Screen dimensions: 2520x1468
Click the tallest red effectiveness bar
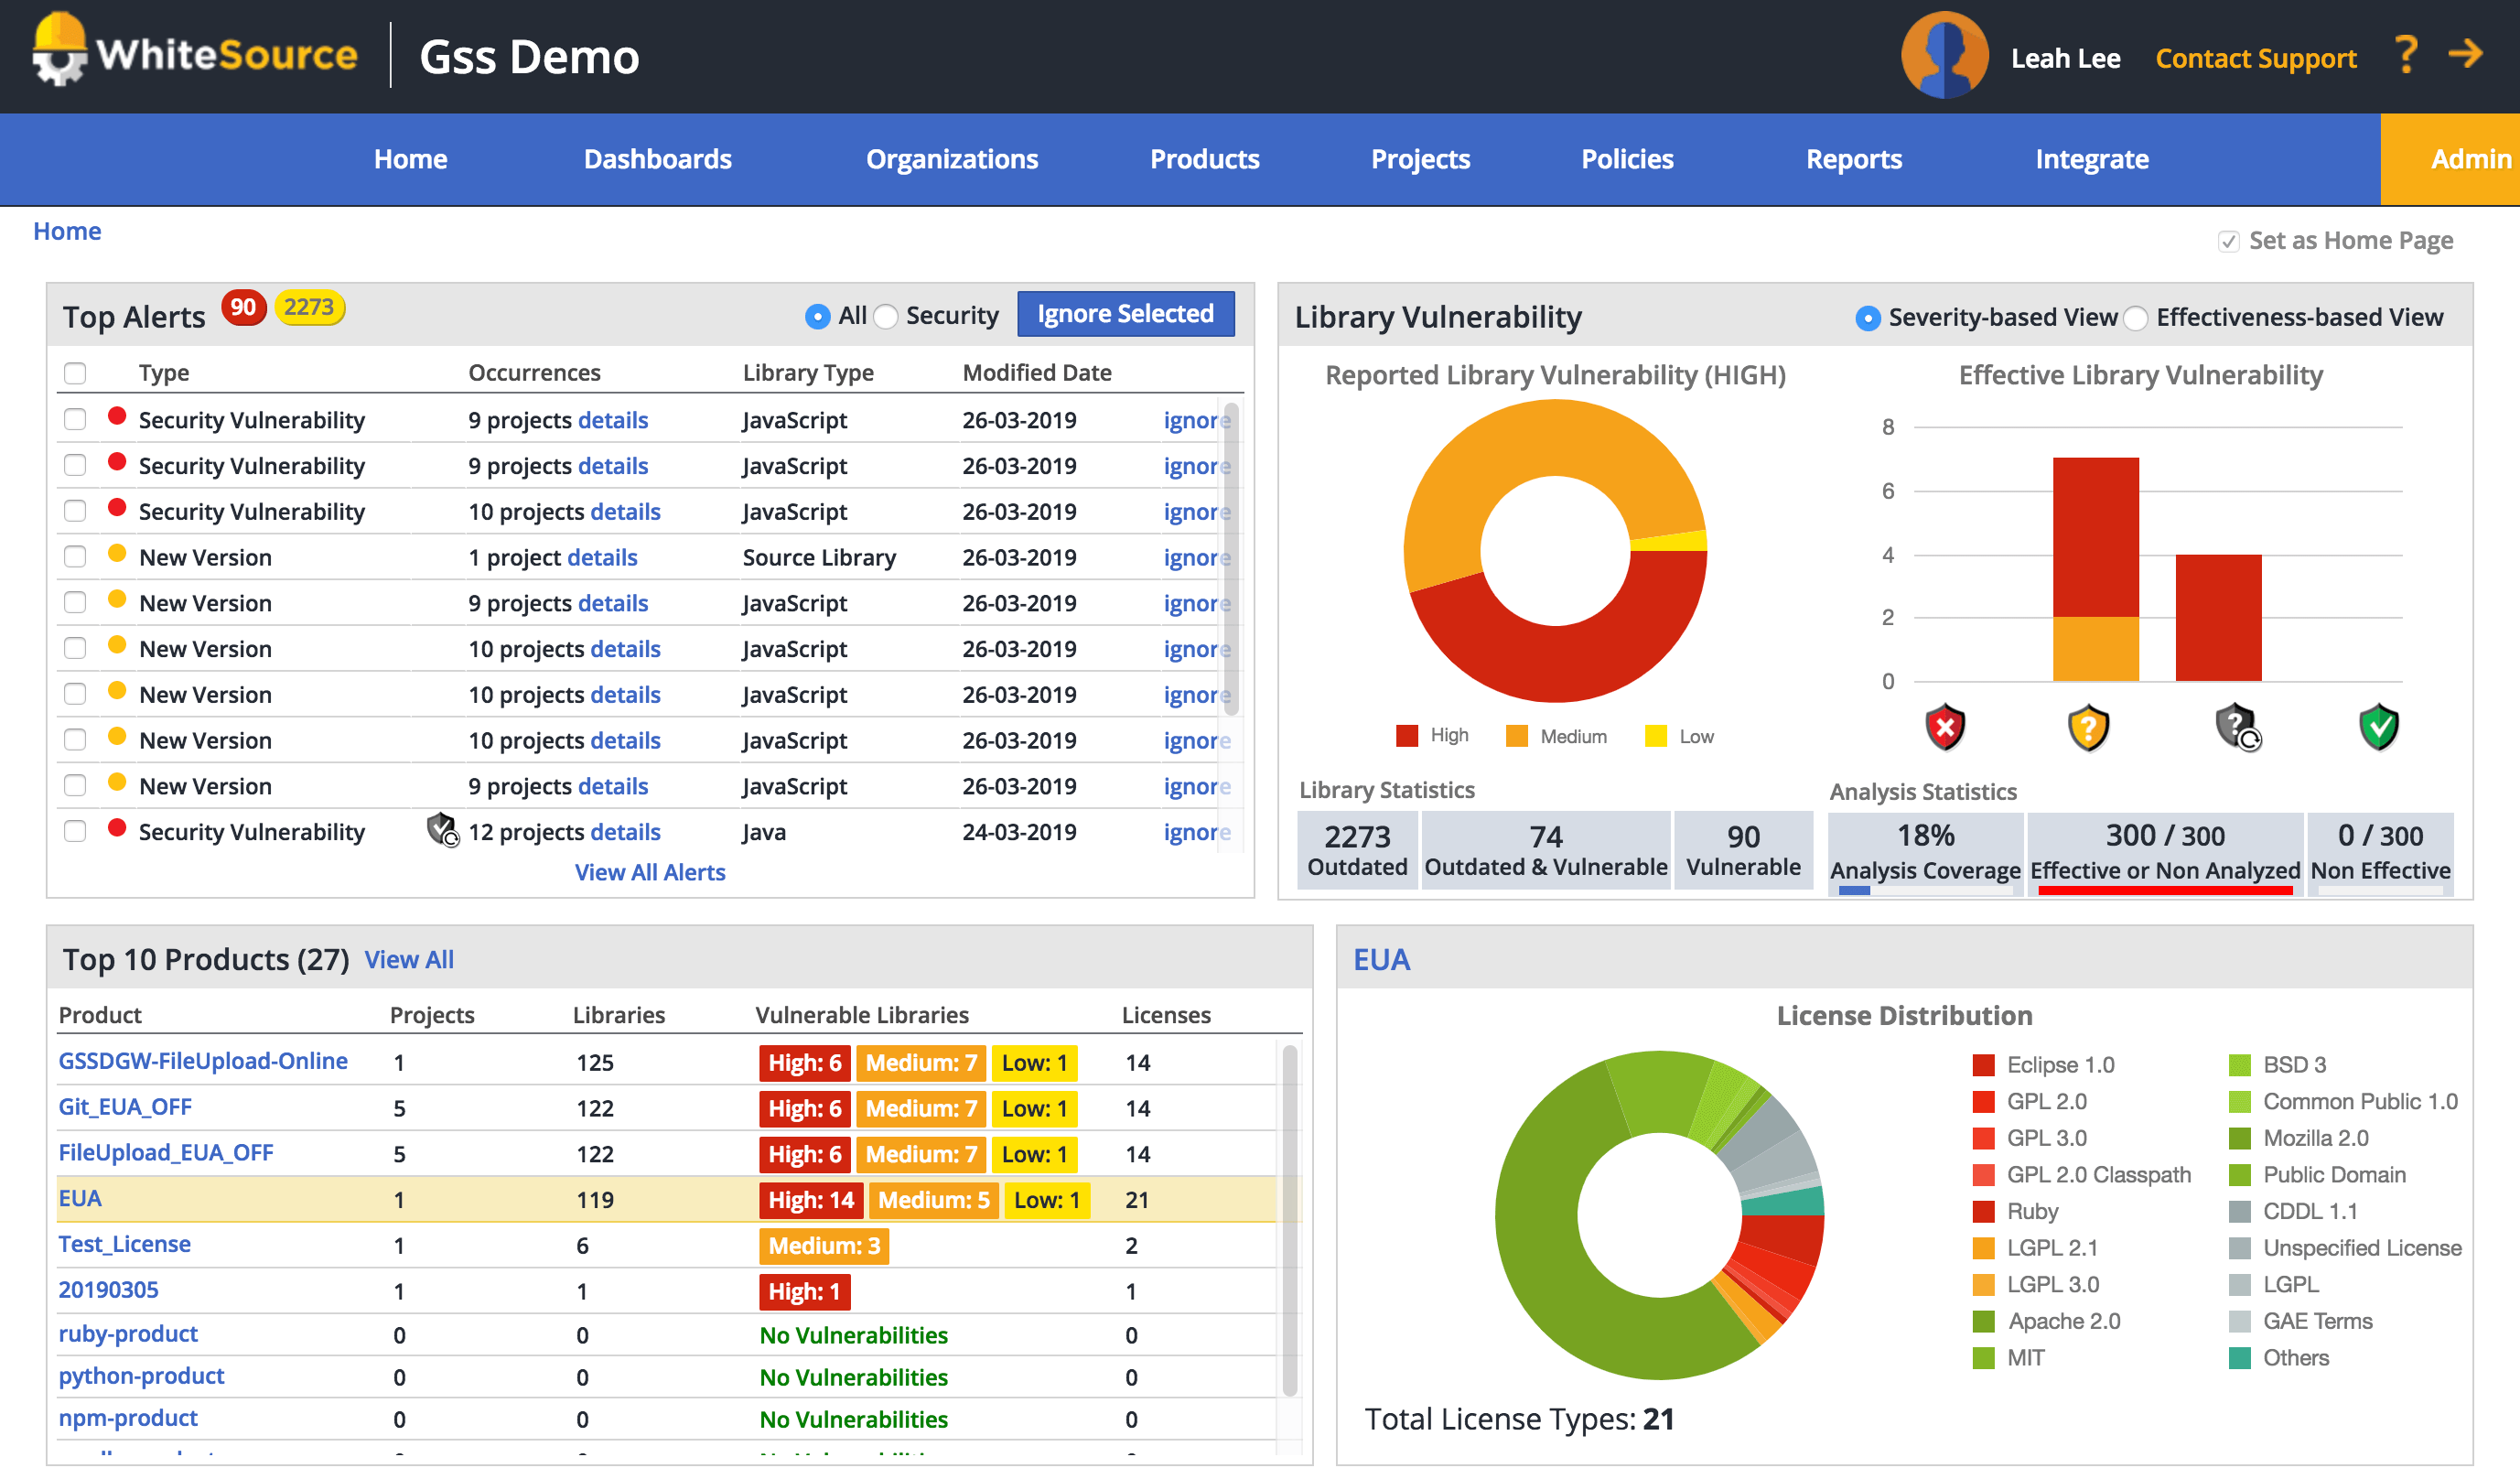2096,537
